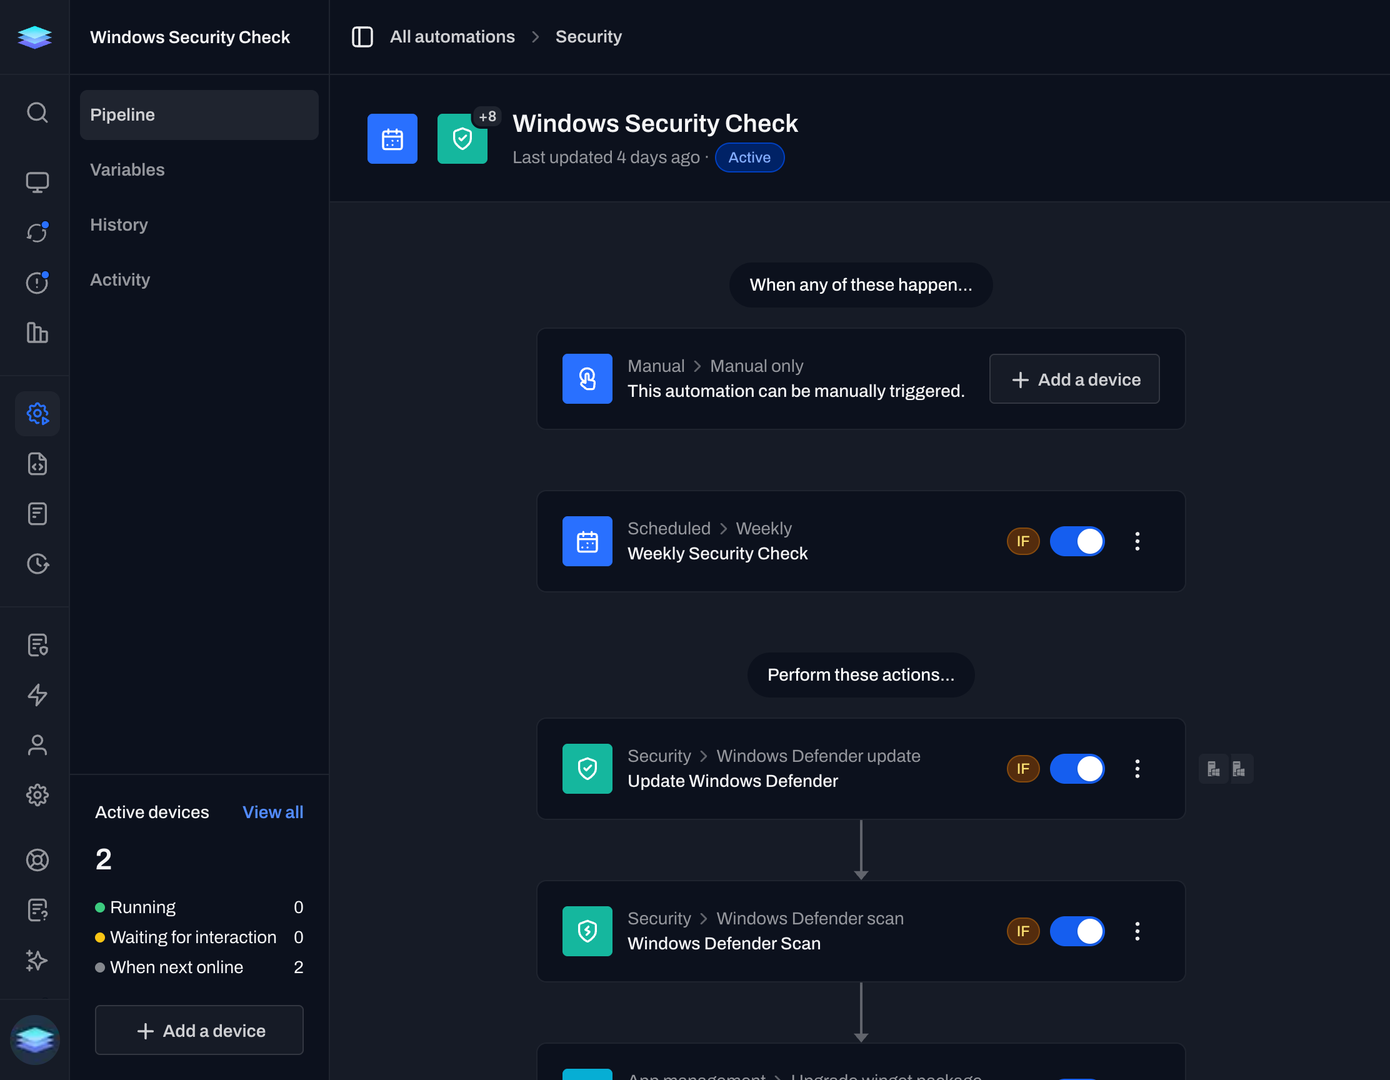Click the IF badge on Windows Defender Scan

(1023, 931)
